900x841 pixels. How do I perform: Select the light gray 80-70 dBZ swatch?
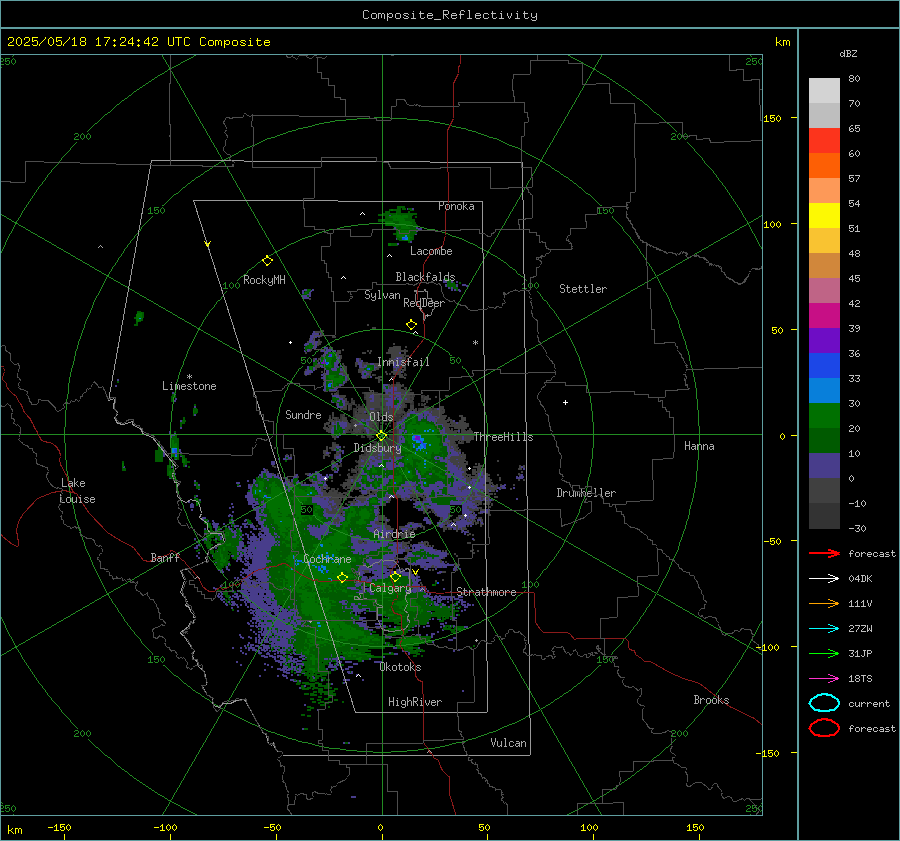pyautogui.click(x=824, y=91)
